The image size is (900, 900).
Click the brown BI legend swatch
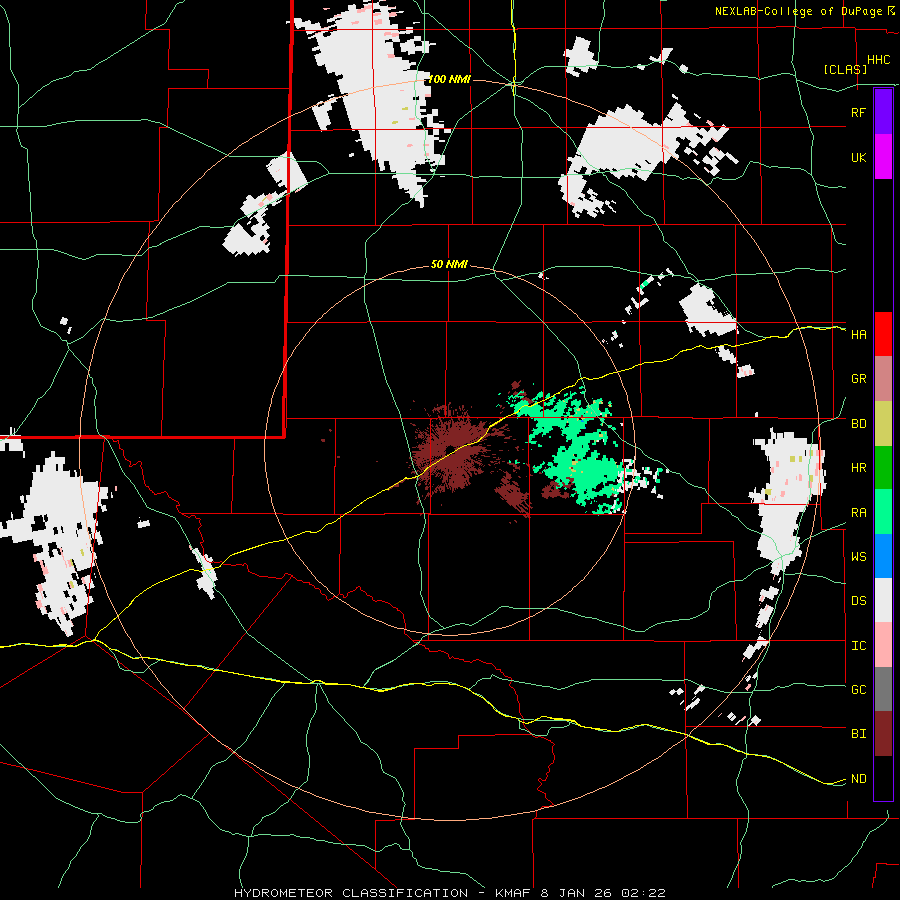click(883, 734)
